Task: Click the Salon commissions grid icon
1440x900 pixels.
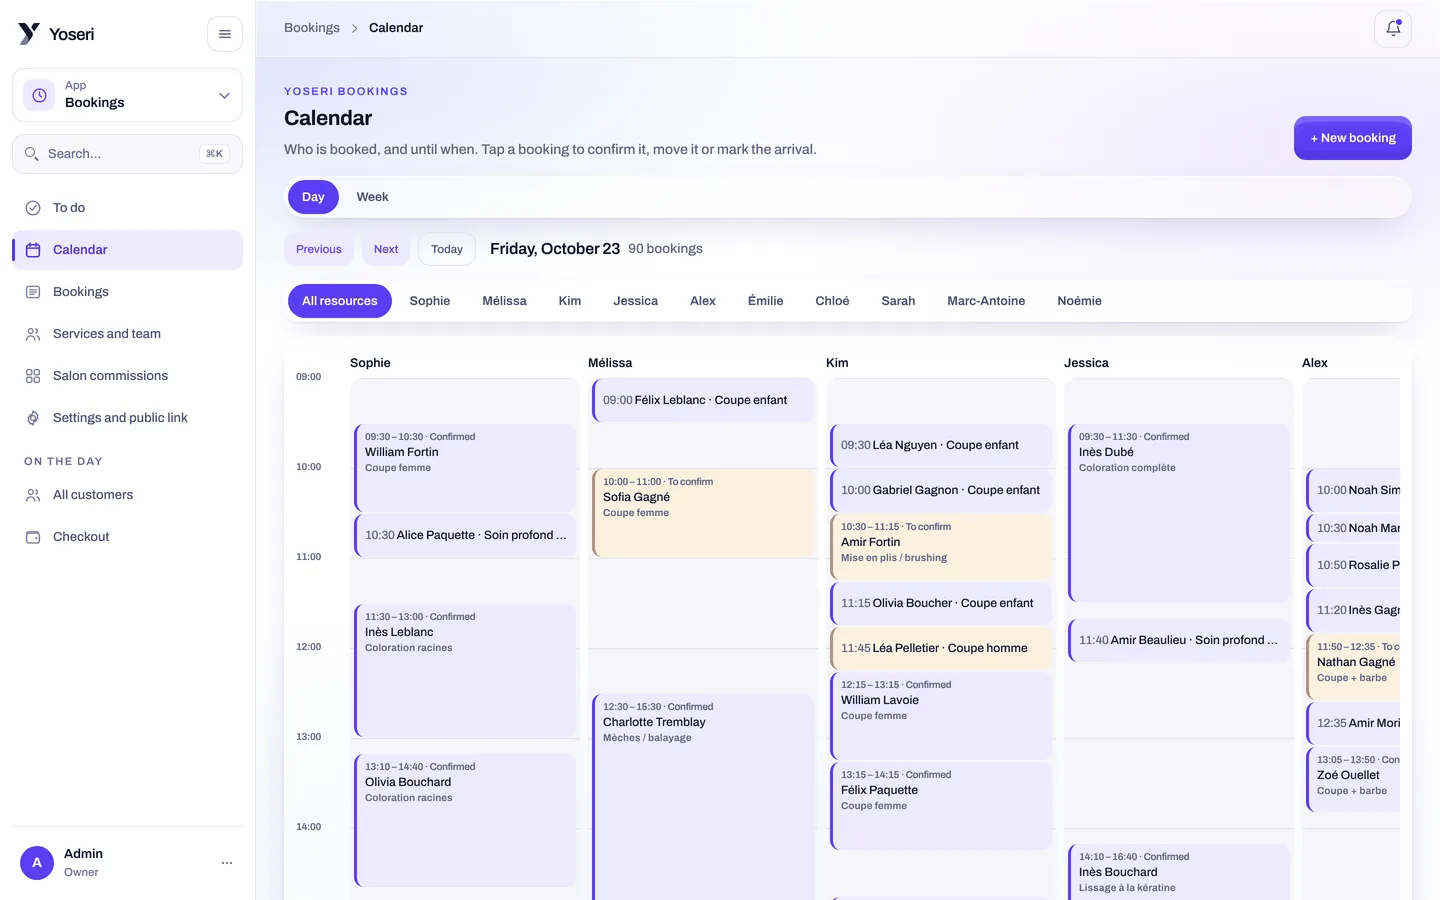Action: pos(33,376)
